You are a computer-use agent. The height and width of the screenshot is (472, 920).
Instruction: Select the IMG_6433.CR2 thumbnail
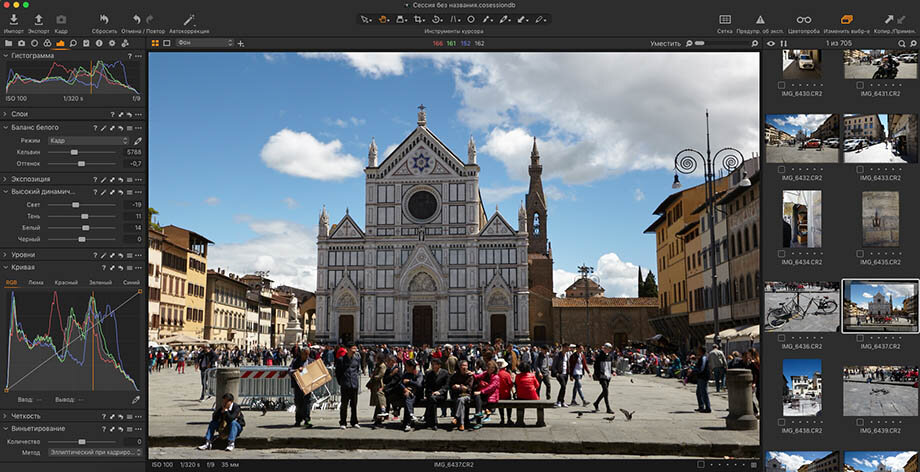pyautogui.click(x=880, y=138)
